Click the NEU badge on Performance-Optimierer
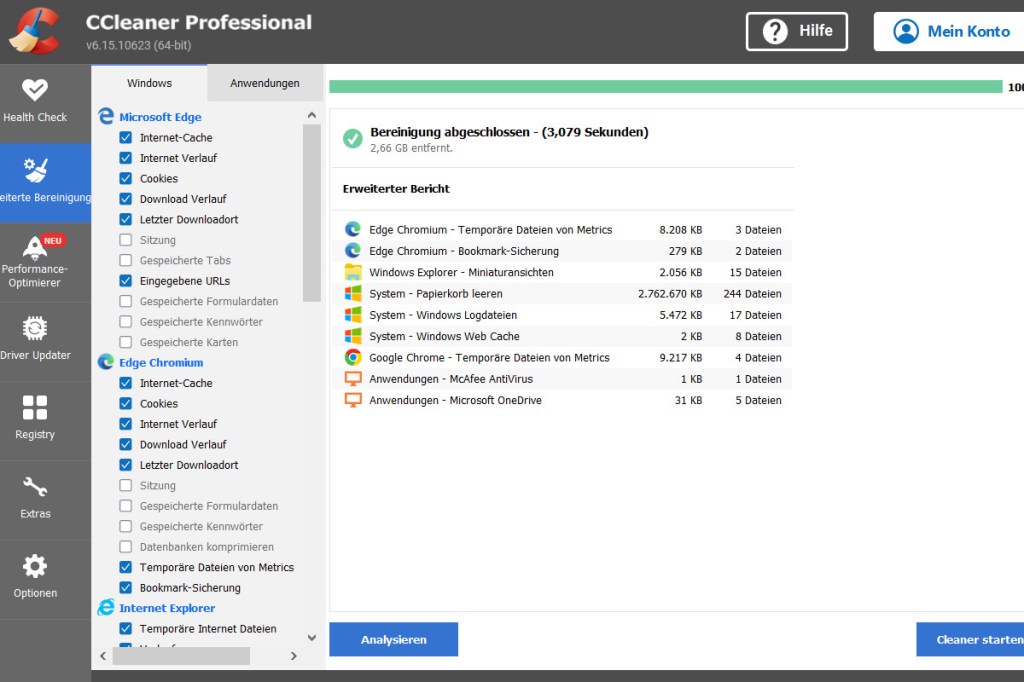The height and width of the screenshot is (682, 1024). [x=53, y=240]
